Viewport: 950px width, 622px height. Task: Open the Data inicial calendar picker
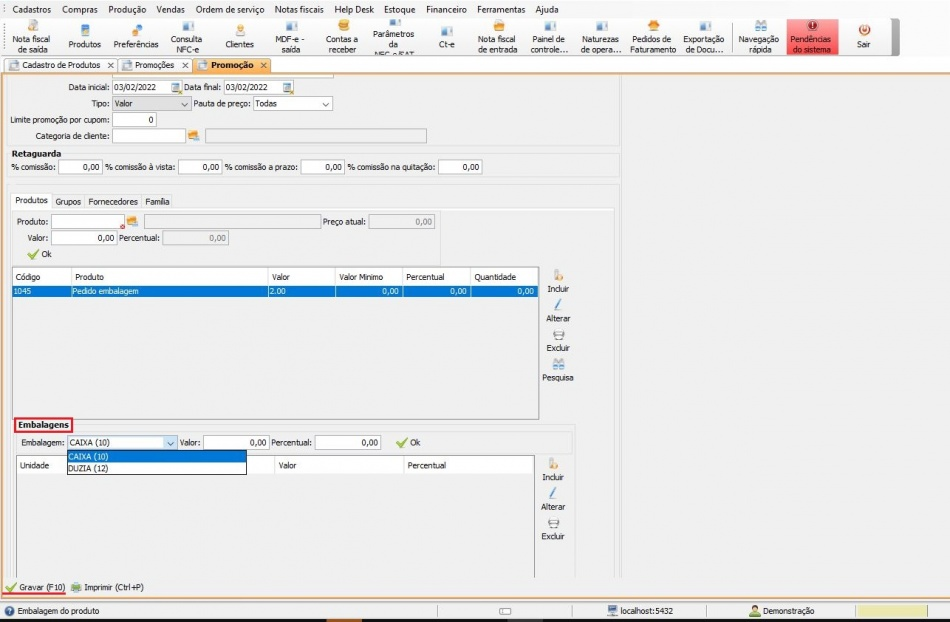[x=176, y=87]
